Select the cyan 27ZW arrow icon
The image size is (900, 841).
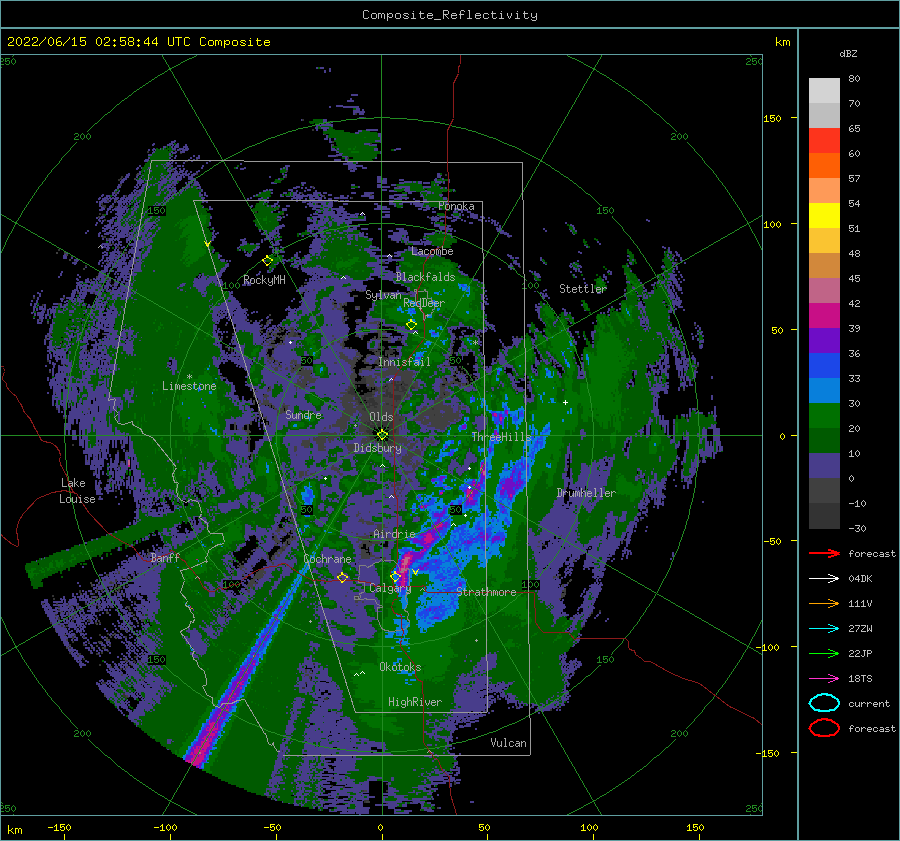point(824,629)
